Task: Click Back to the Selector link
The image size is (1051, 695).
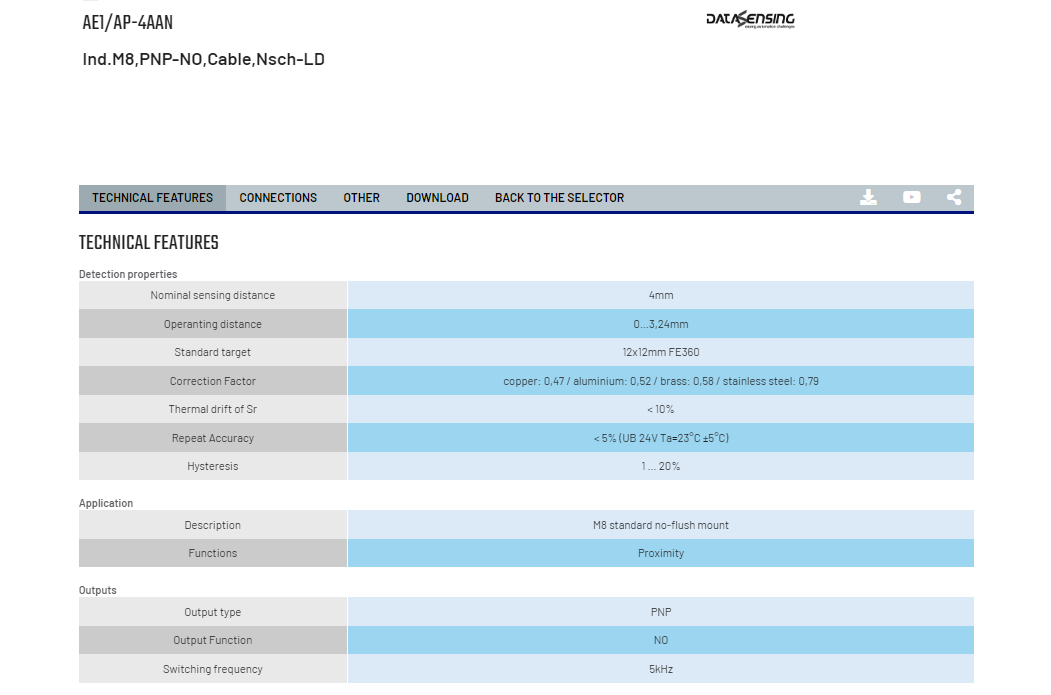Action: pyautogui.click(x=559, y=198)
